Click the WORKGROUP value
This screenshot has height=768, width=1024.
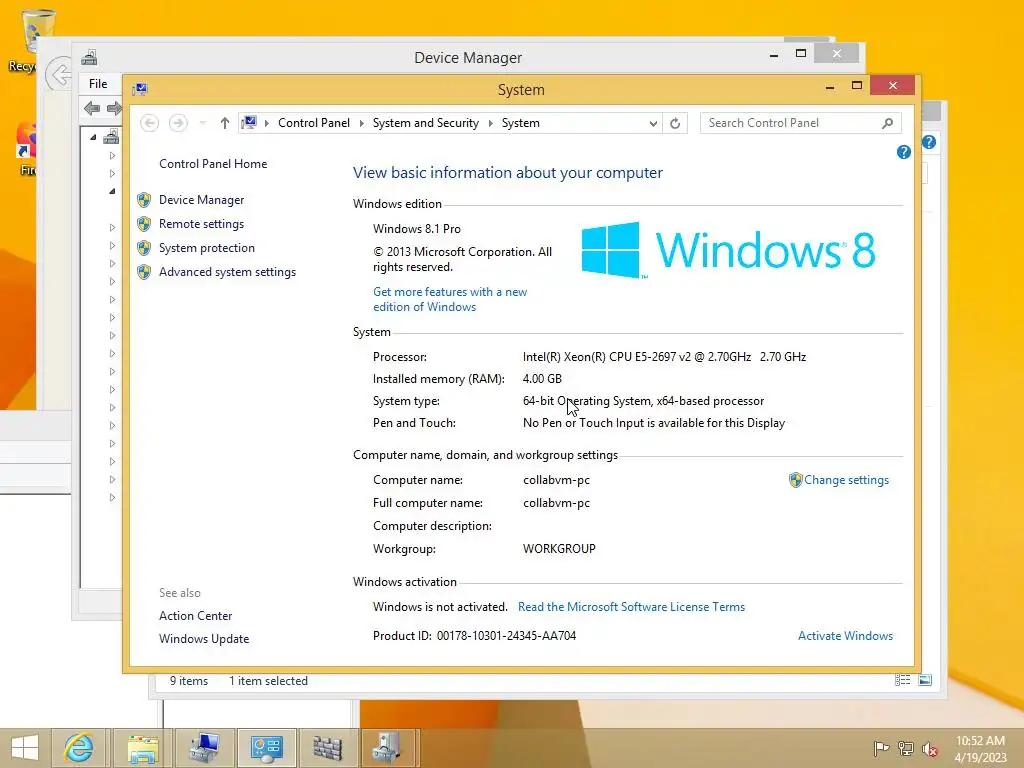[x=559, y=549]
